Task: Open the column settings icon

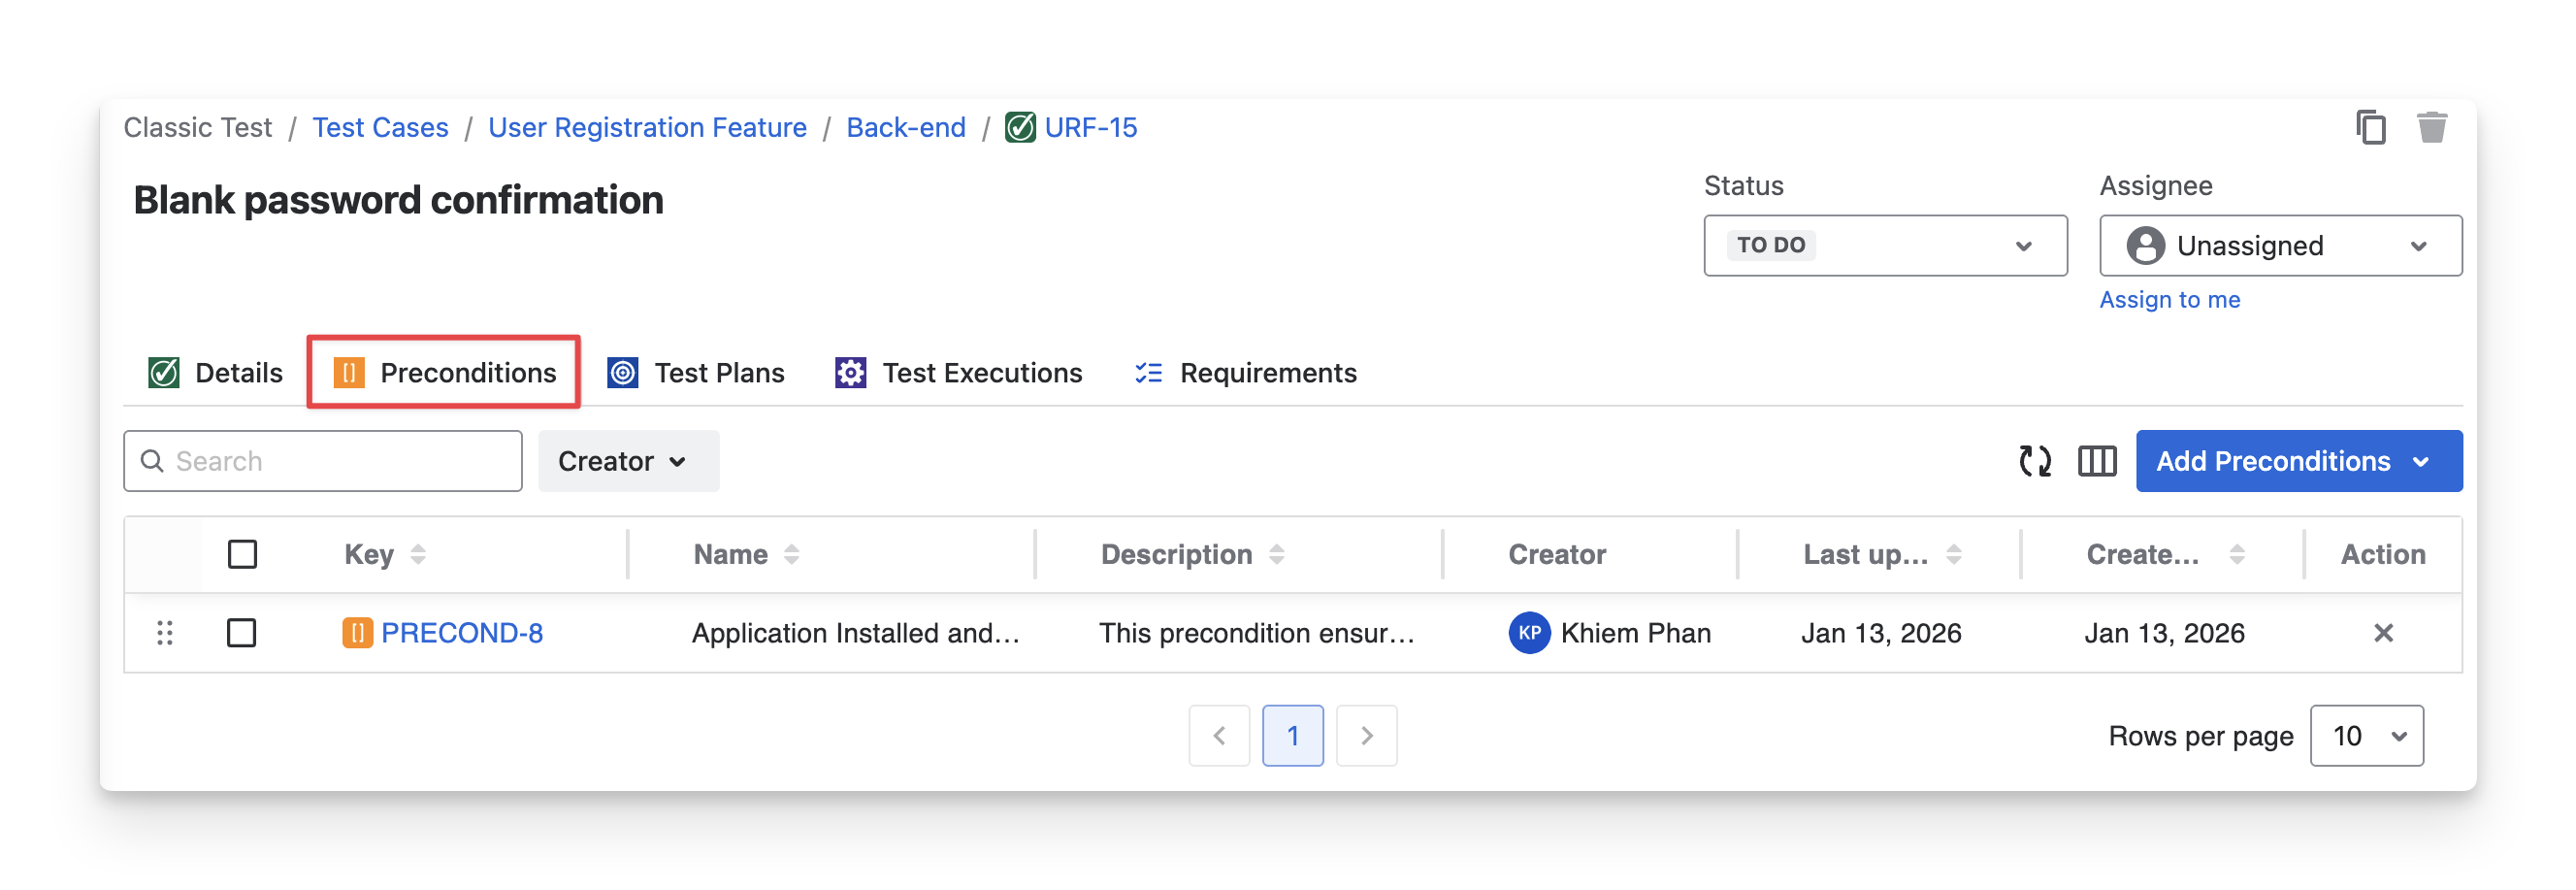Action: tap(2097, 461)
